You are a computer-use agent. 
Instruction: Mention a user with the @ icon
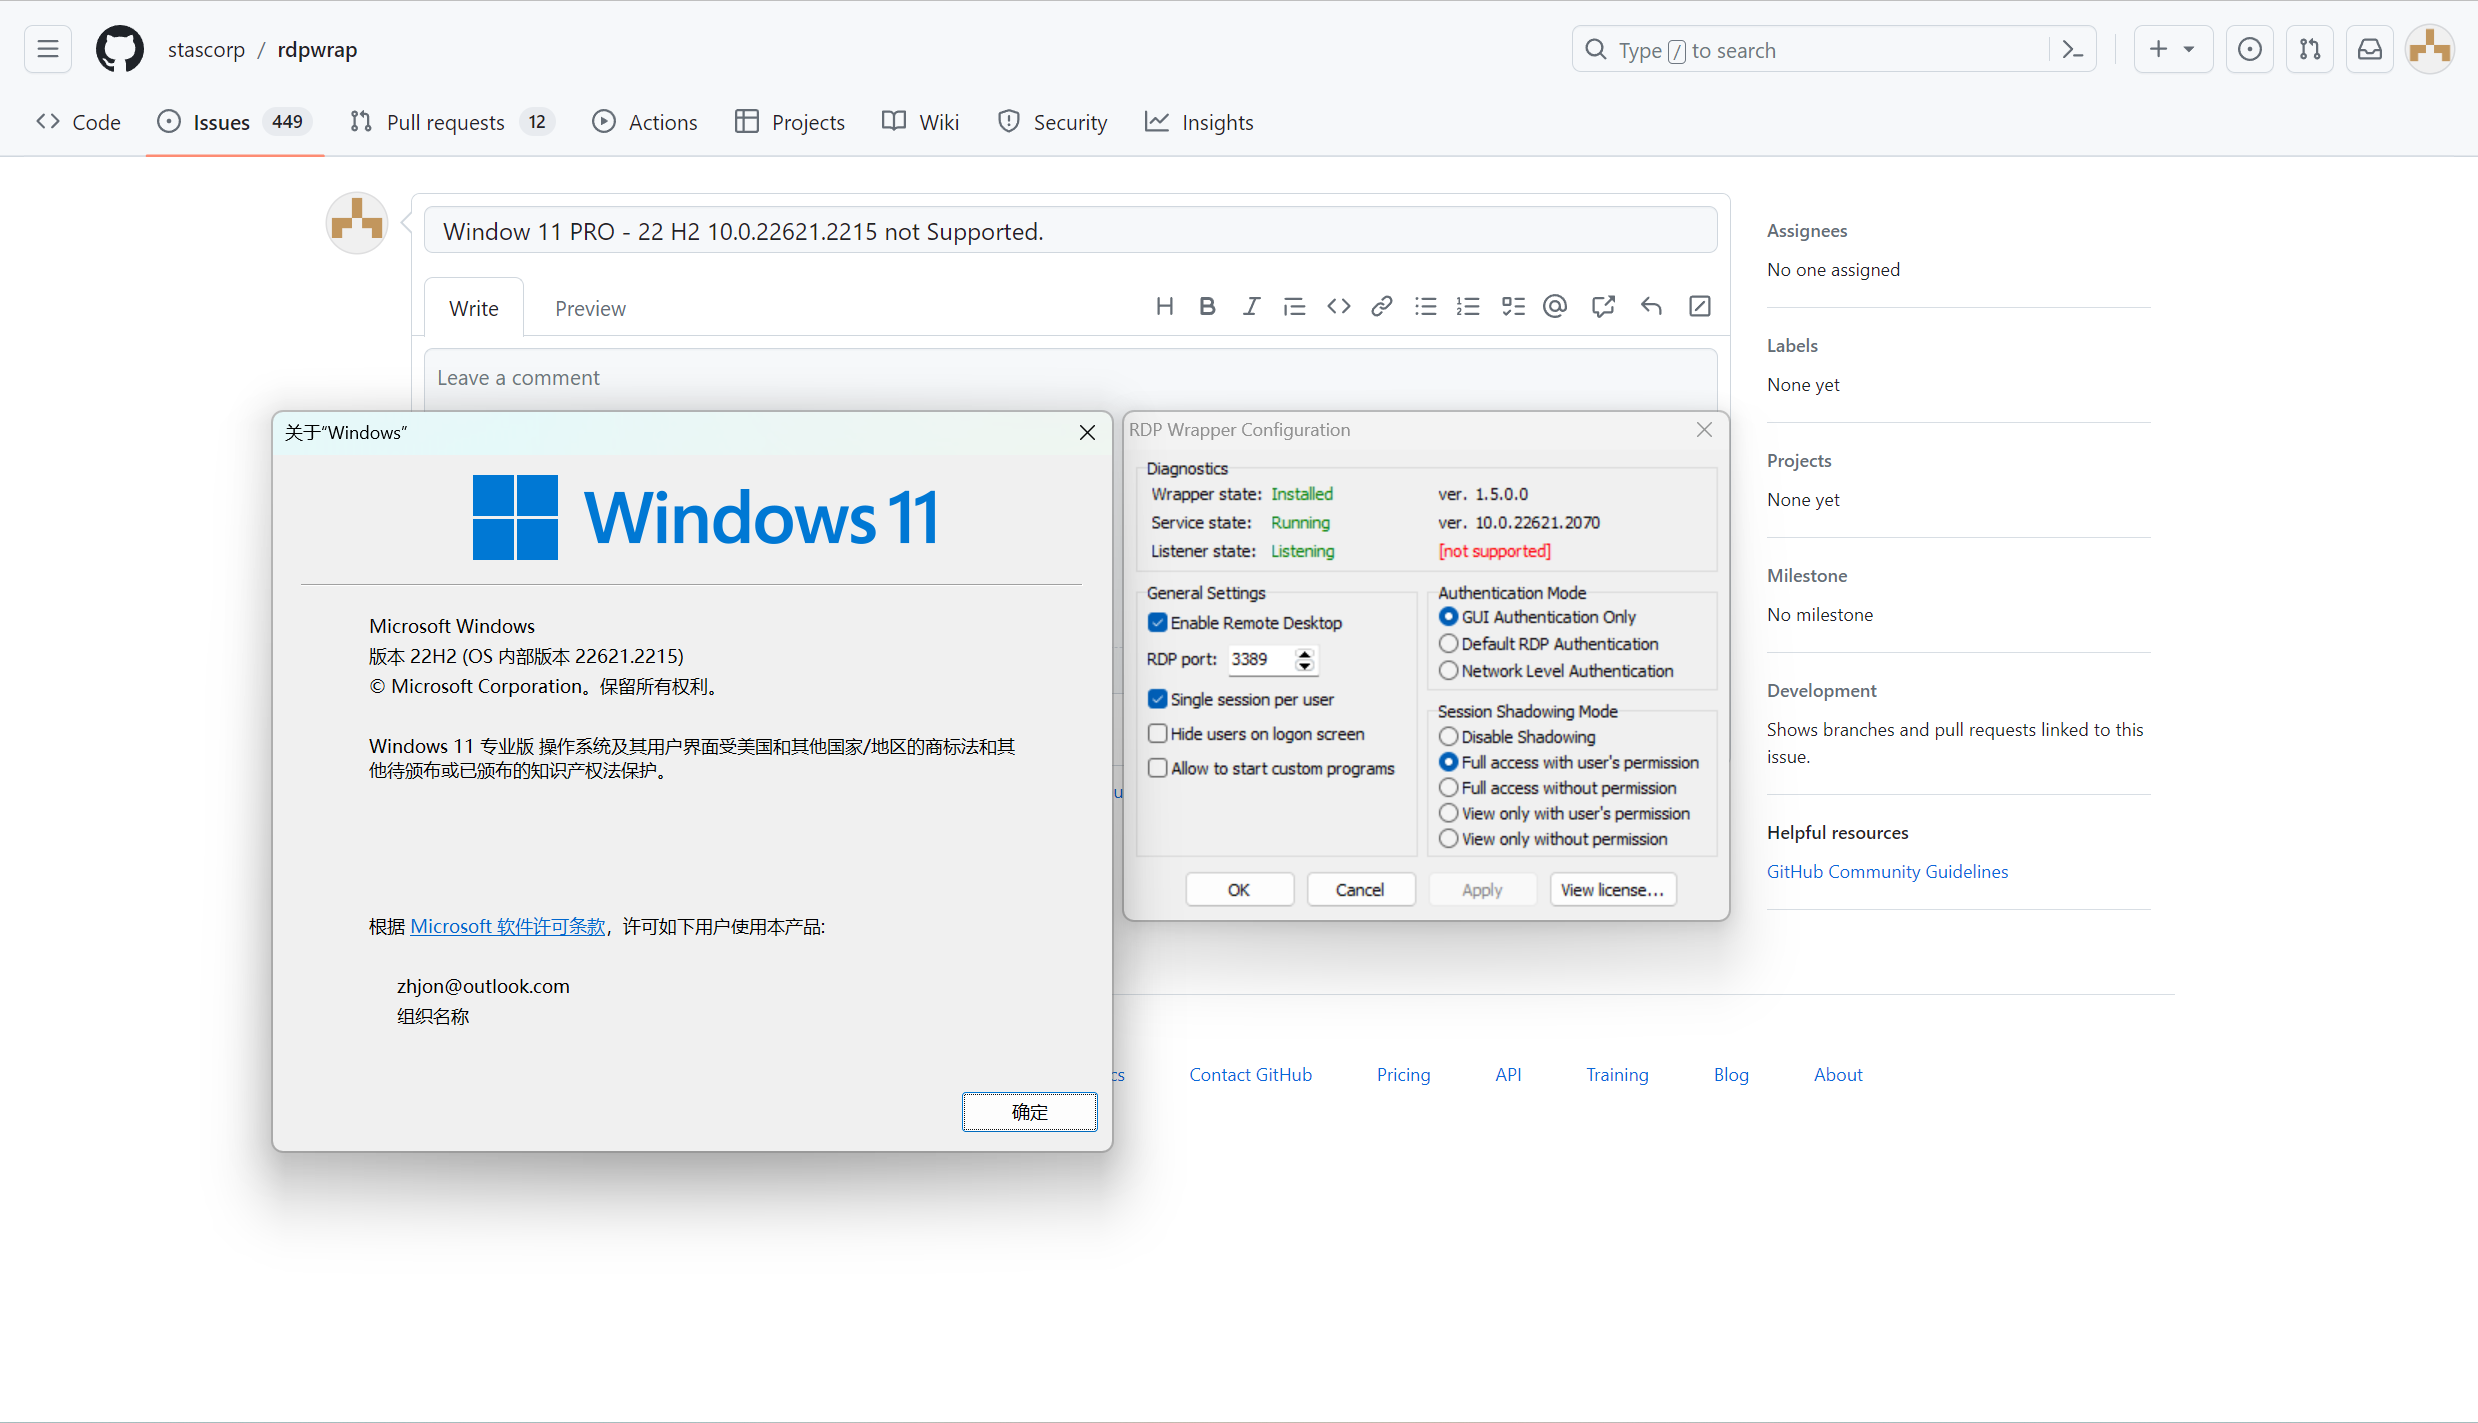pos(1555,306)
